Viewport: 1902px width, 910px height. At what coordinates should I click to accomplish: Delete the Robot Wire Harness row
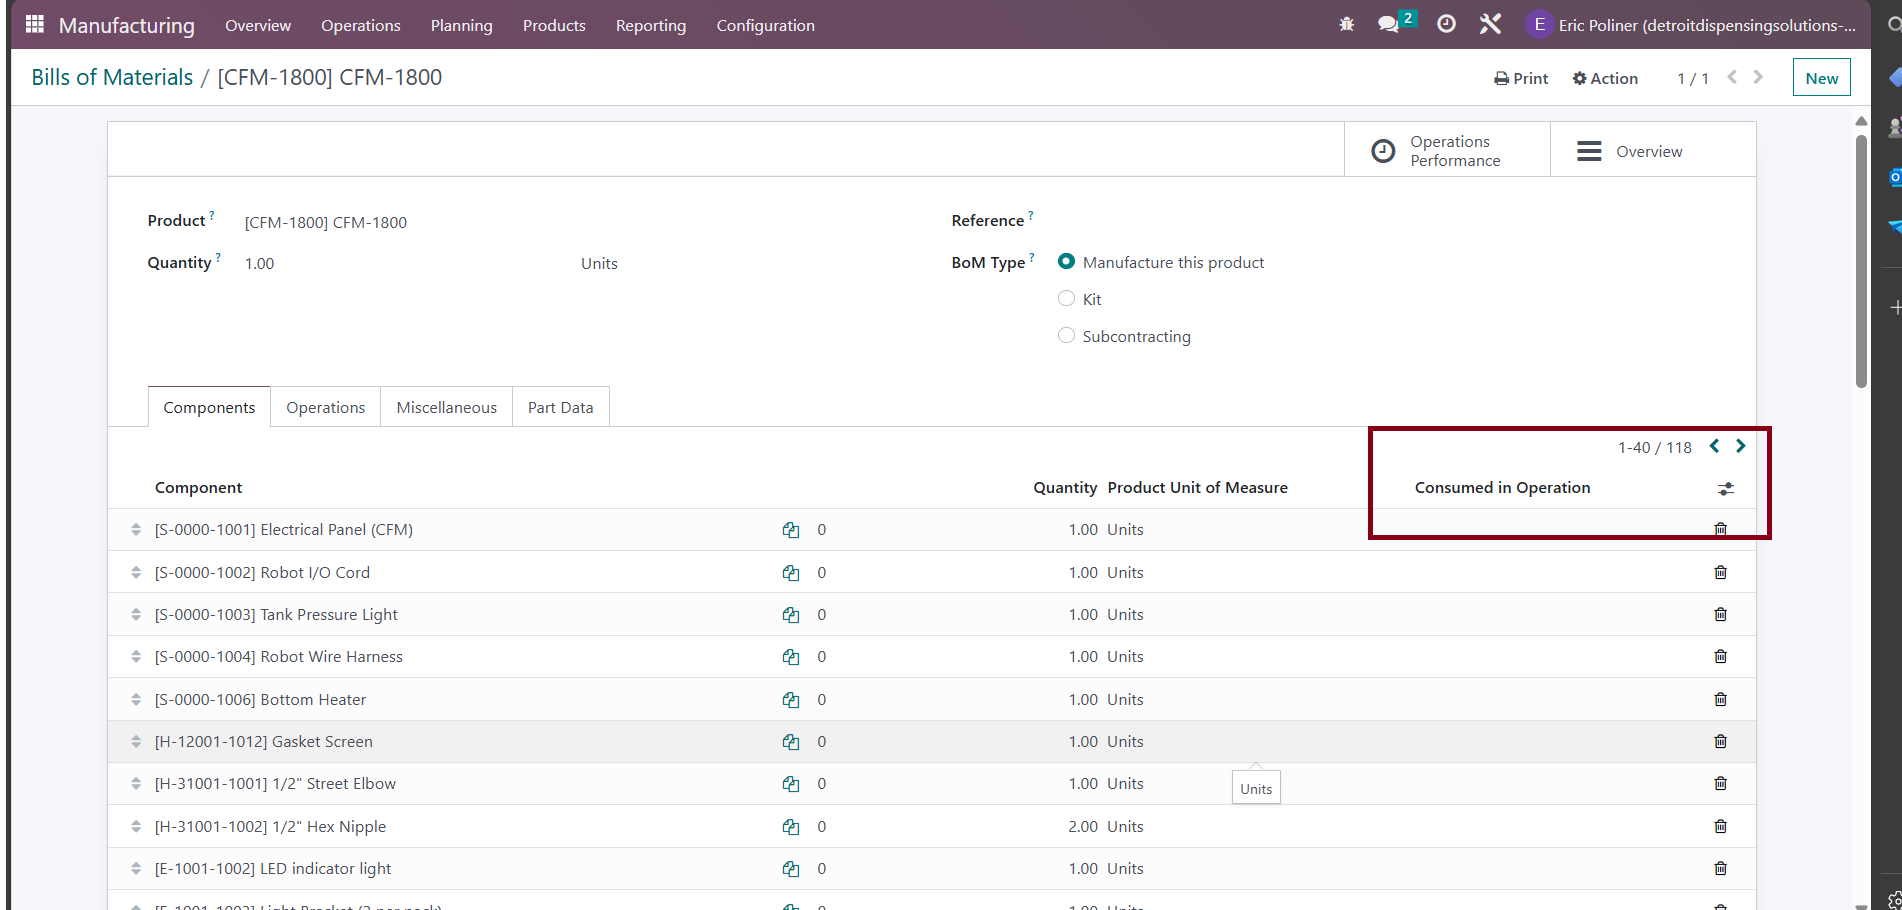1720,656
